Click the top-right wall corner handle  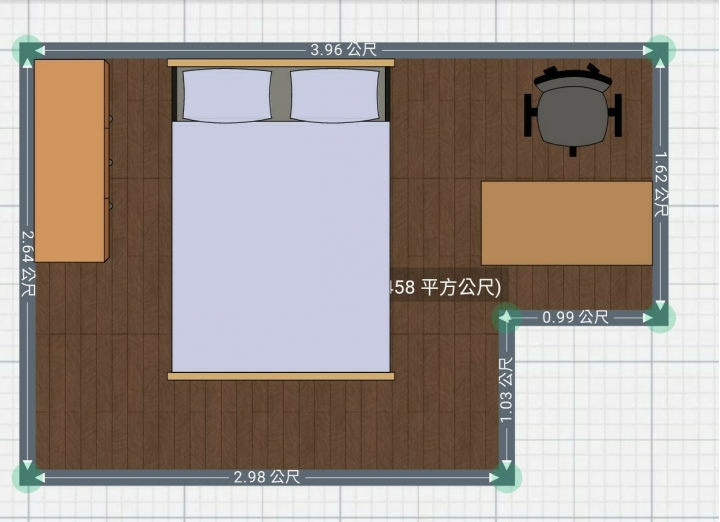pos(660,50)
